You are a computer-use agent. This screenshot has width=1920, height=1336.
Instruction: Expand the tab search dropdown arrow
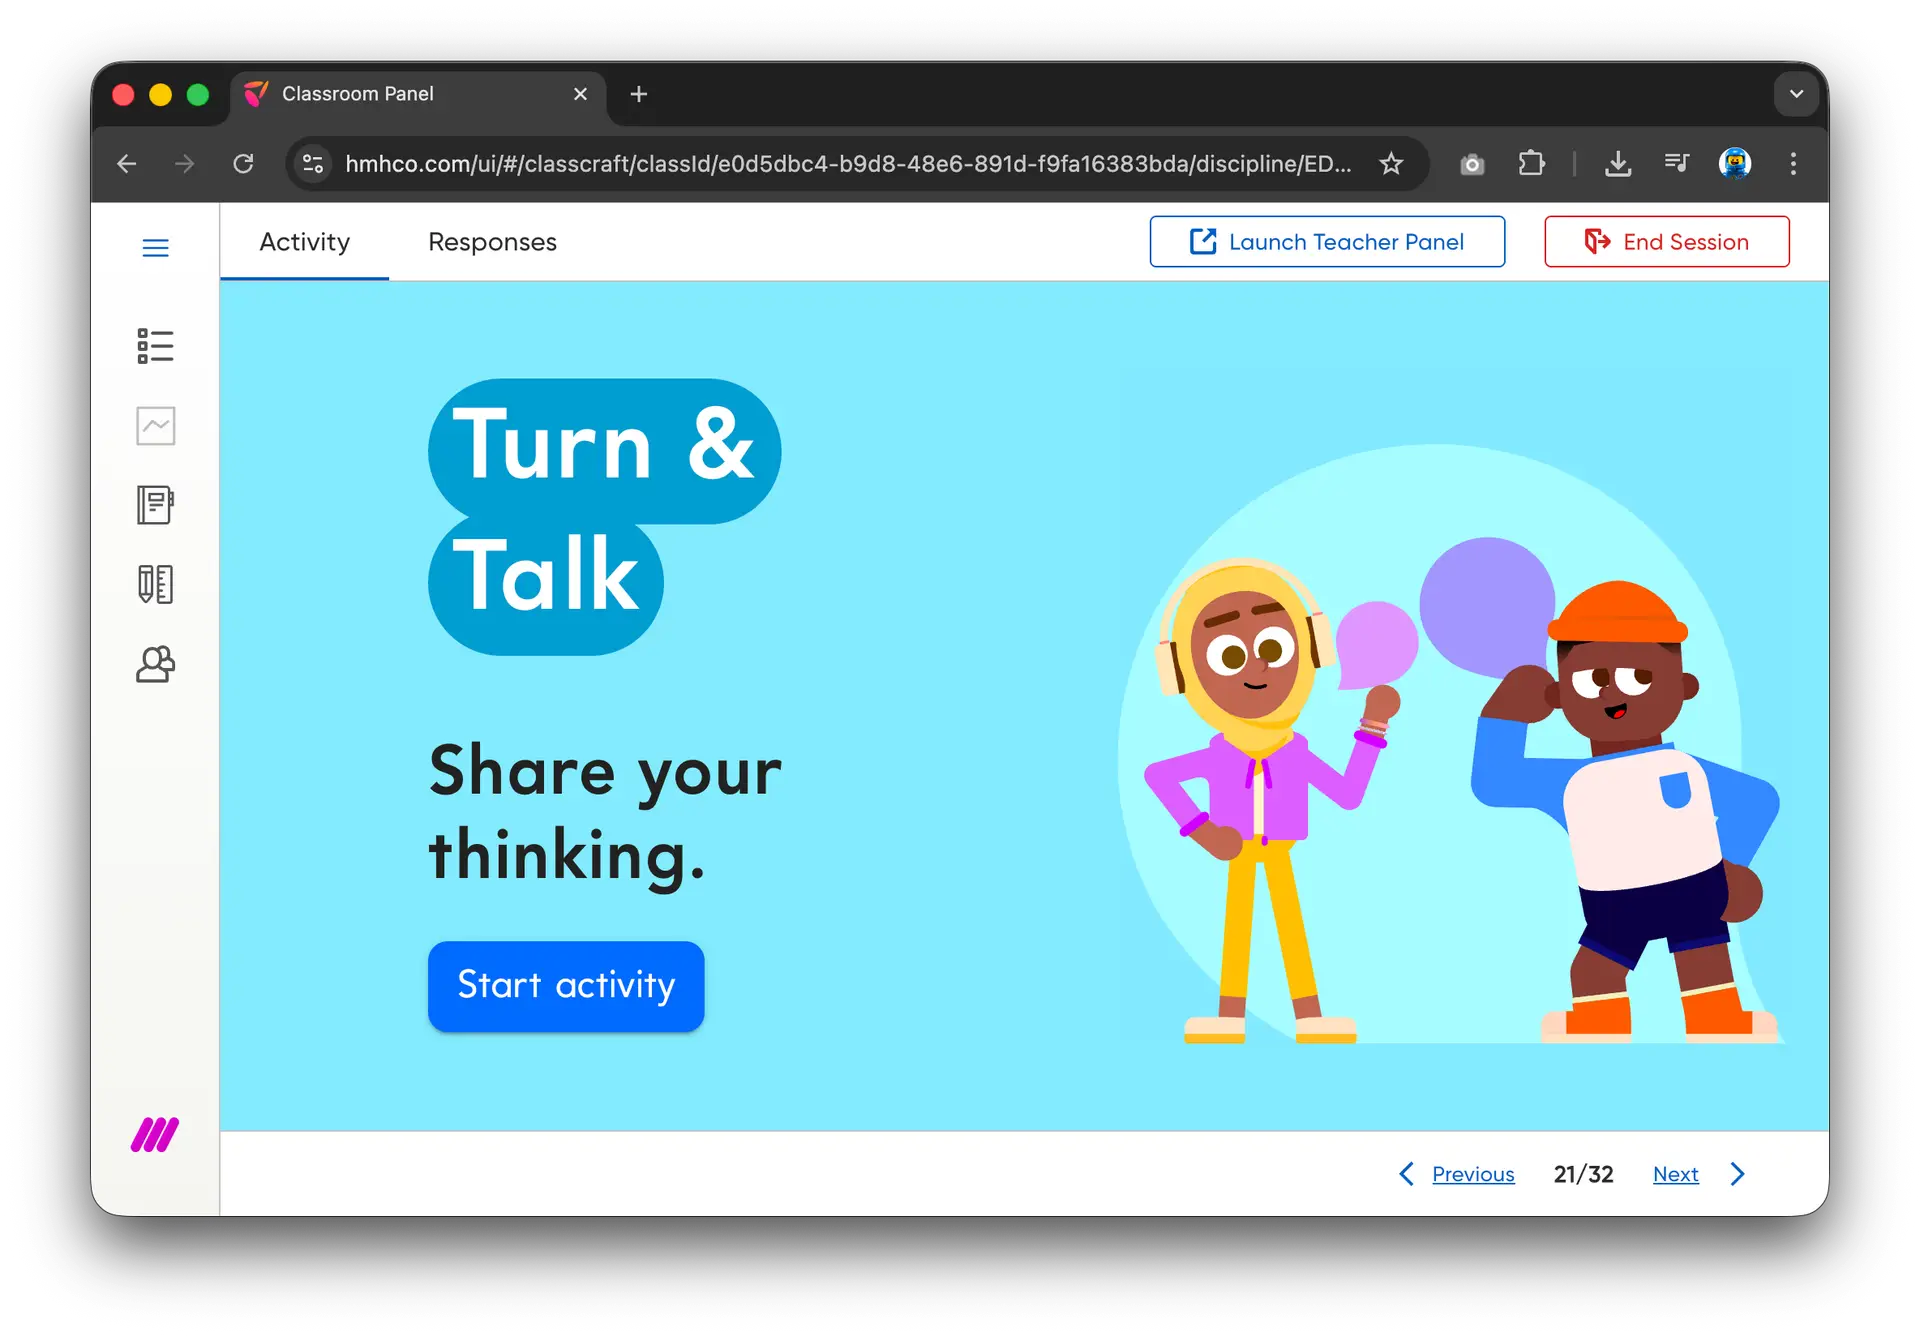click(x=1796, y=94)
